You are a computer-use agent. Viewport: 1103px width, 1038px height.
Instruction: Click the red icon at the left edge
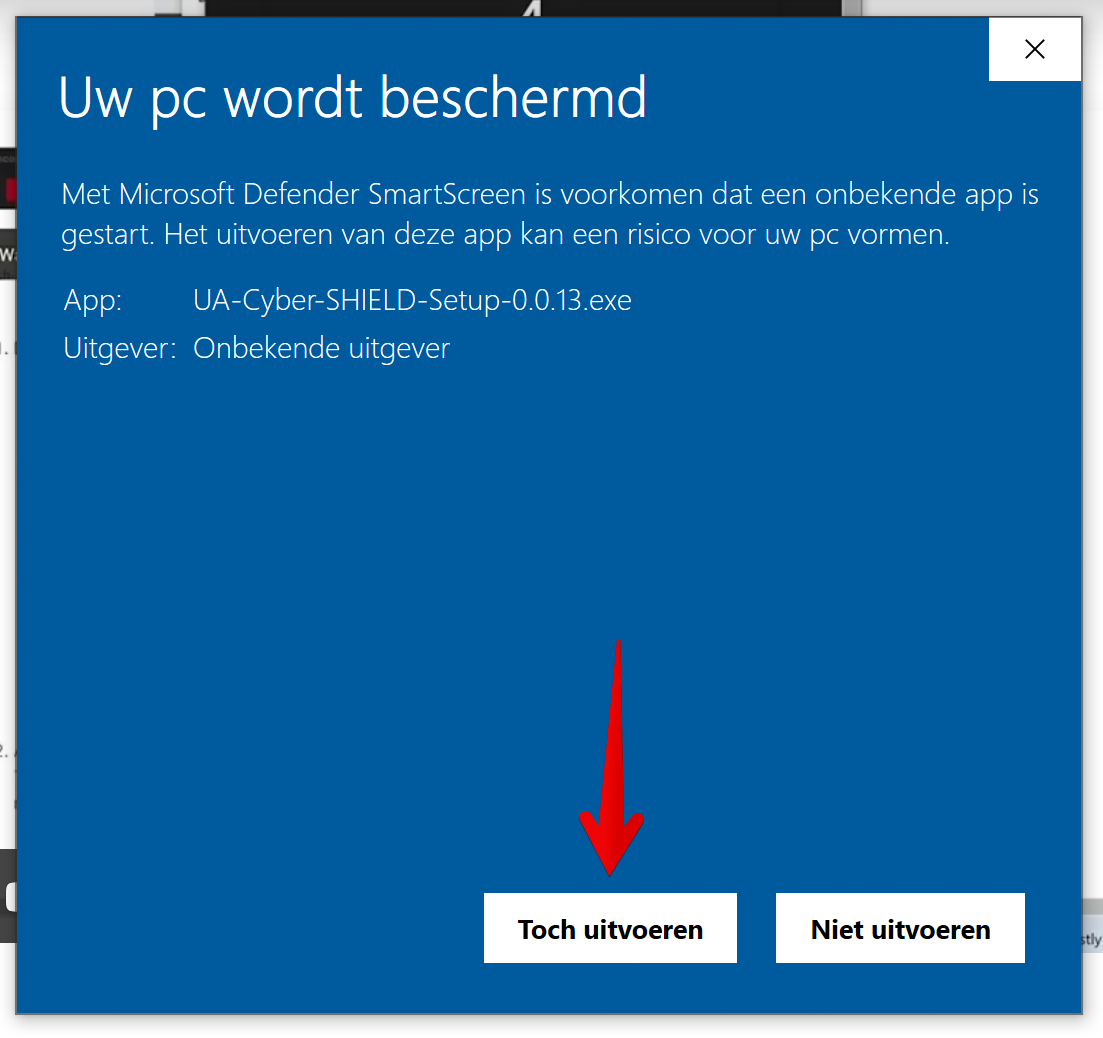coord(9,188)
